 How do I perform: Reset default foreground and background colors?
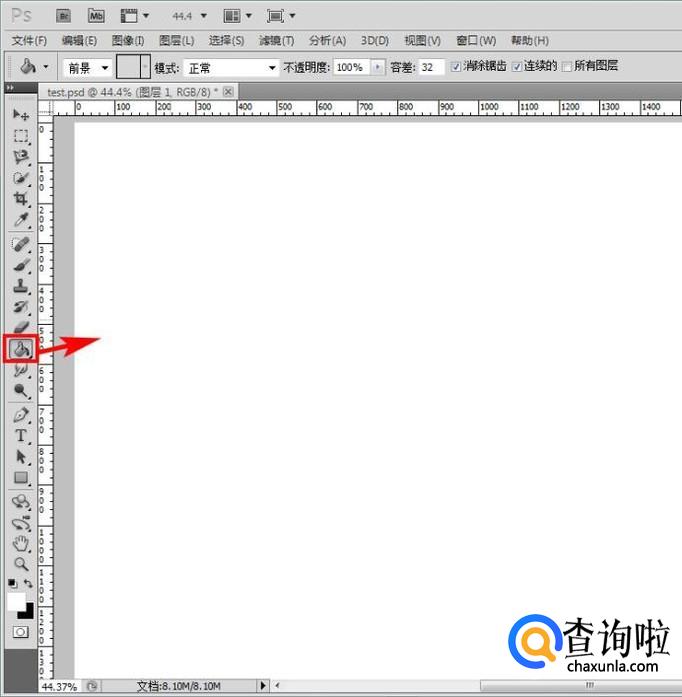[12, 583]
